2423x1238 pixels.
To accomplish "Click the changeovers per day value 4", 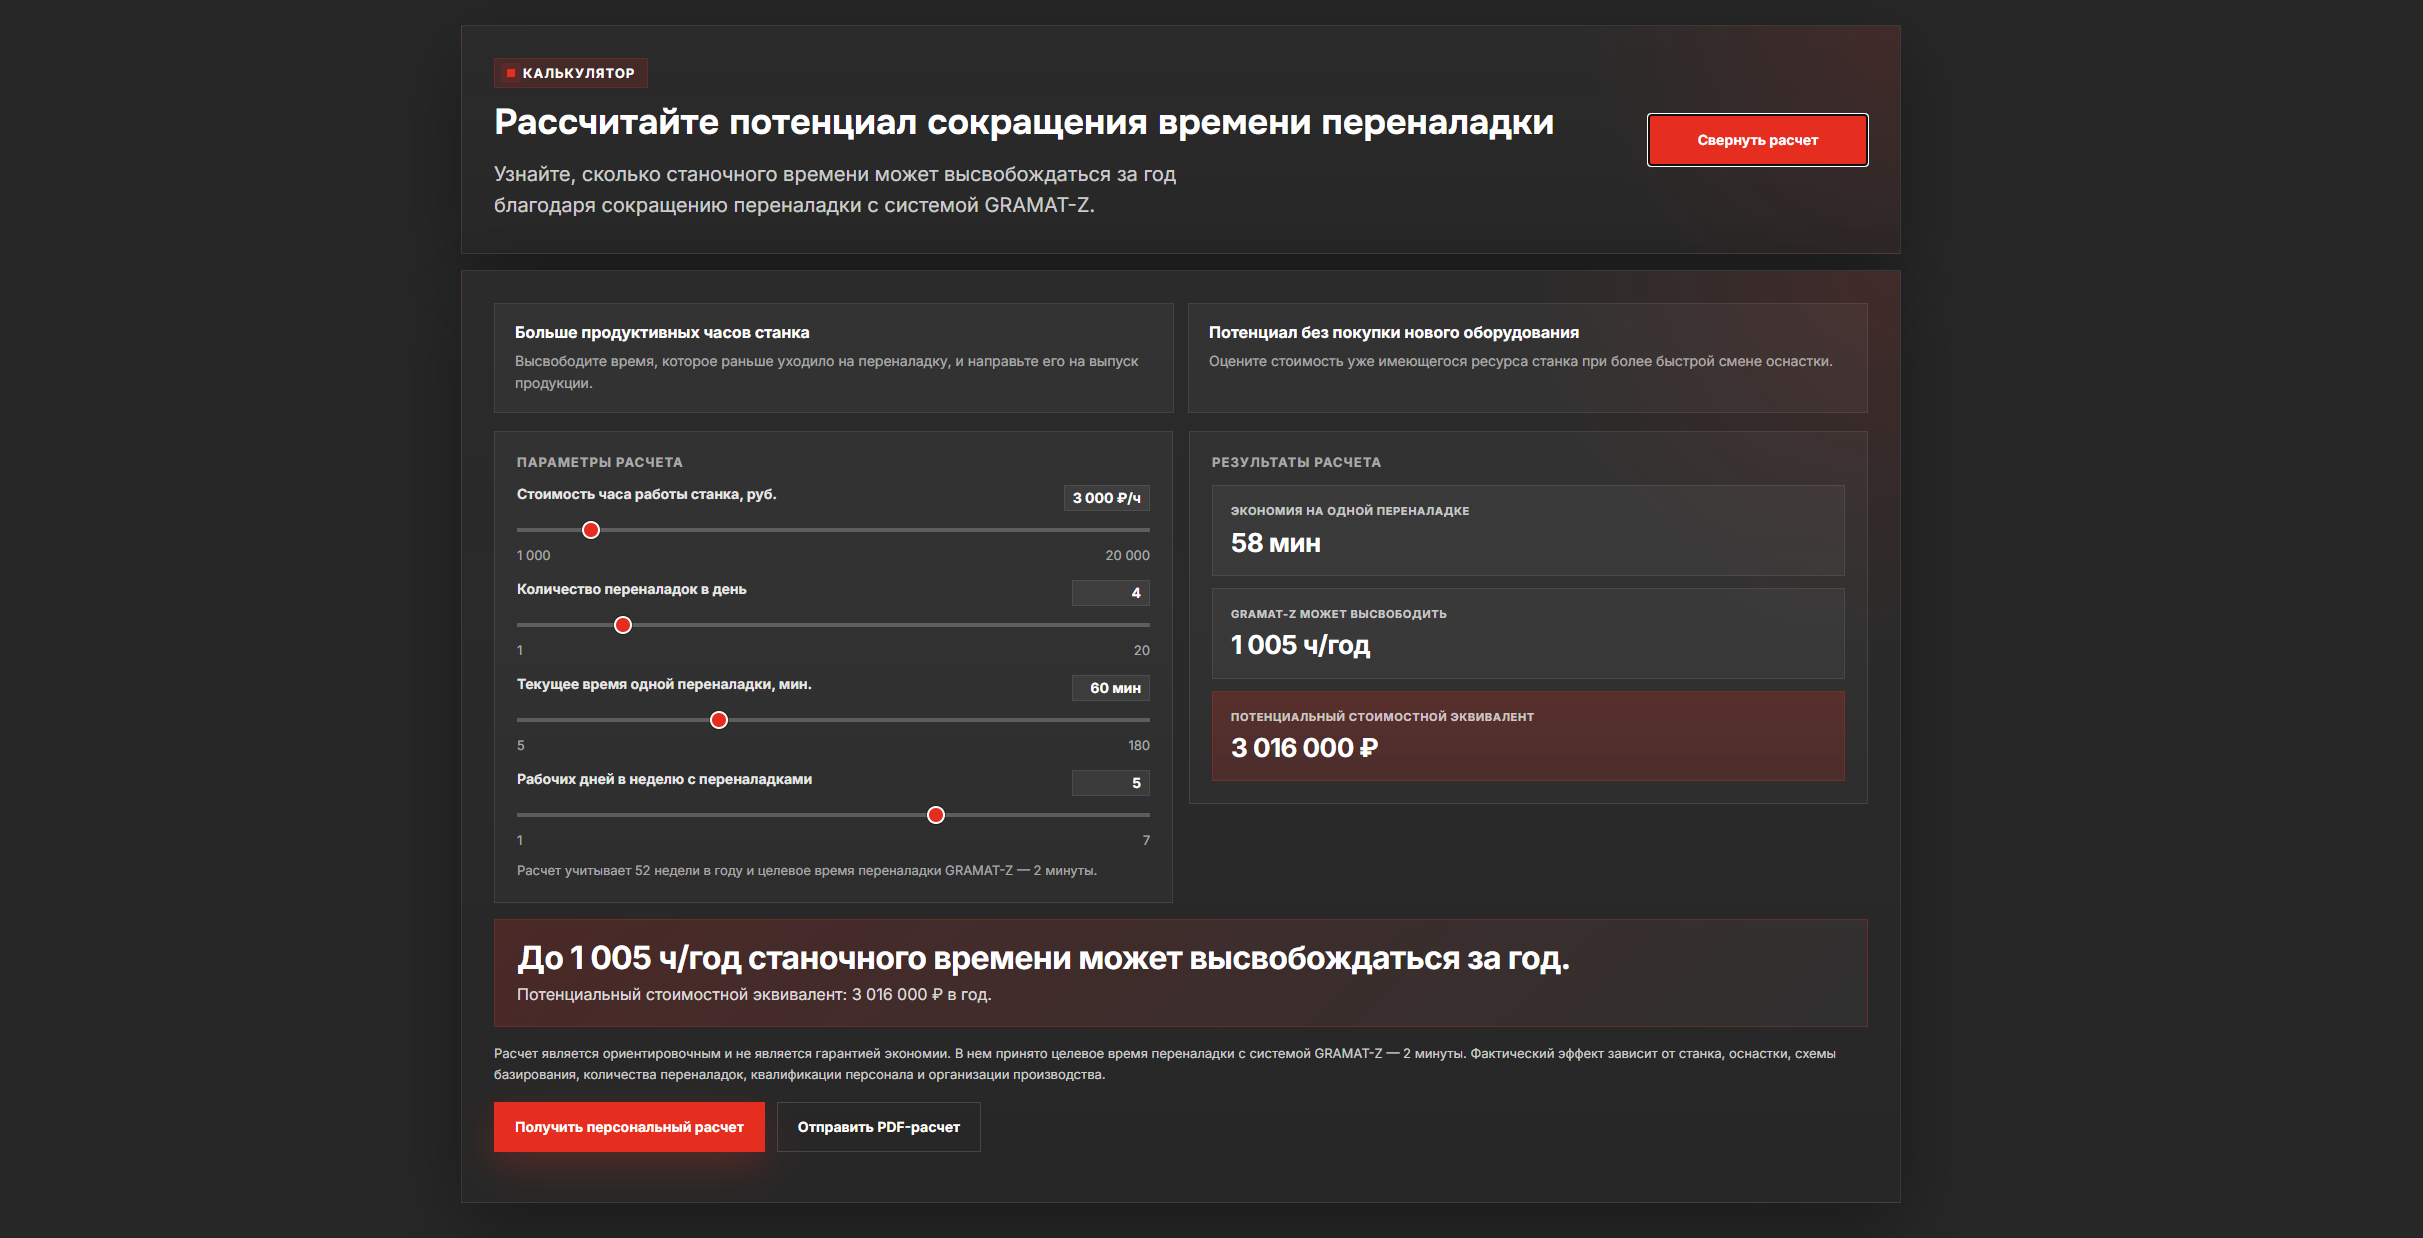I will (x=1111, y=593).
